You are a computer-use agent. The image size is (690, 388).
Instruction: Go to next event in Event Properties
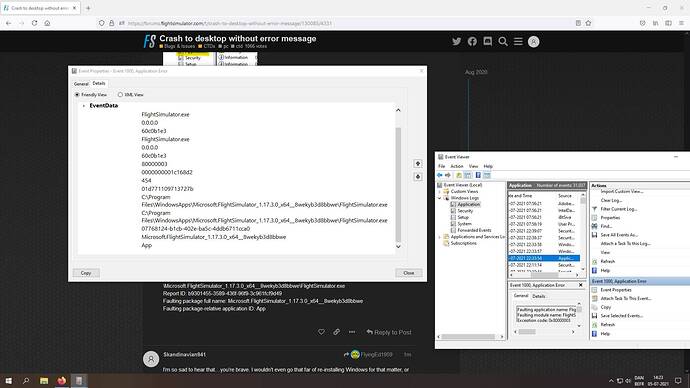418,177
